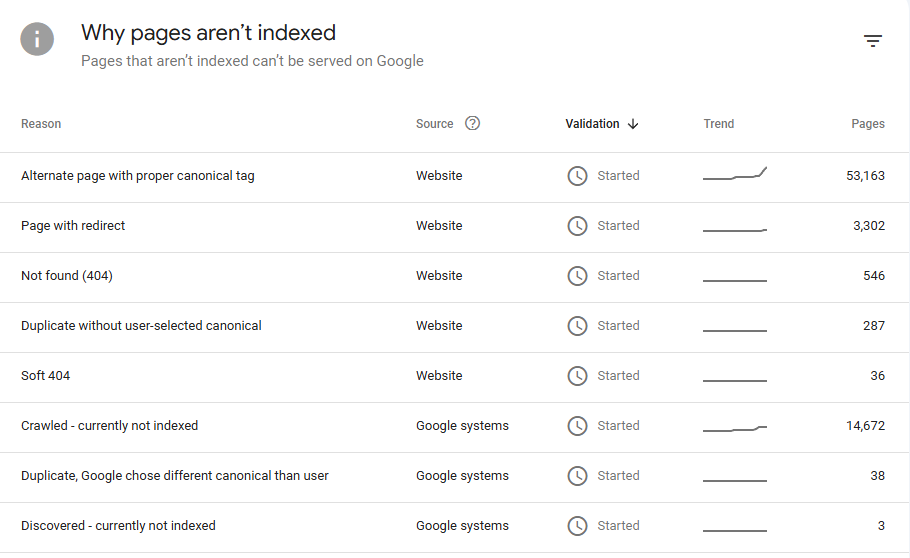Viewport: 910px width, 558px height.
Task: Click clock icon in Alternate page row
Action: click(577, 176)
